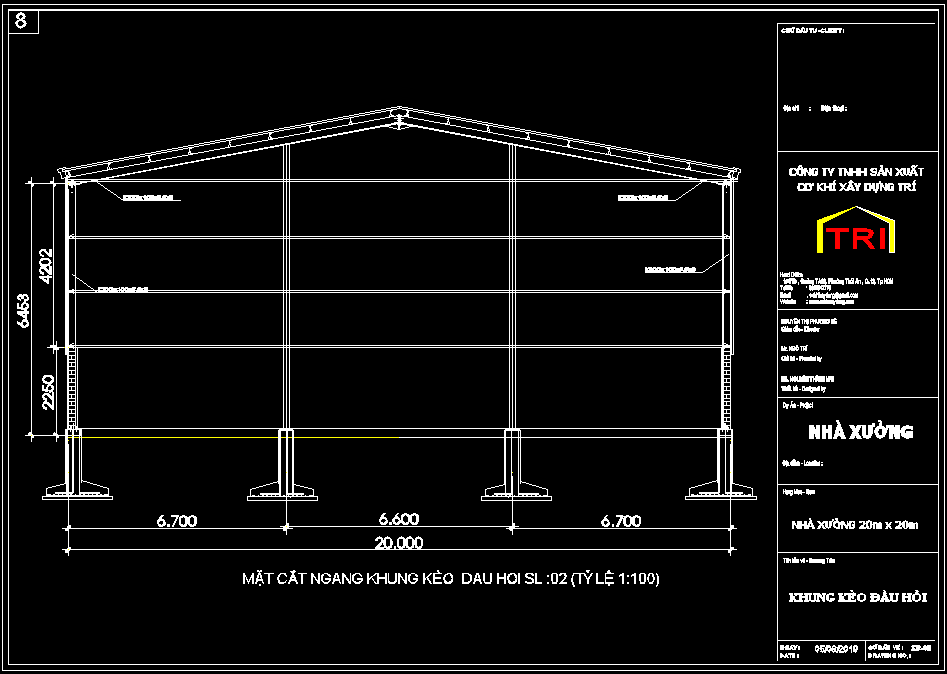The image size is (947, 674).
Task: Select the left span dimension "6.700"
Action: [x=177, y=520]
